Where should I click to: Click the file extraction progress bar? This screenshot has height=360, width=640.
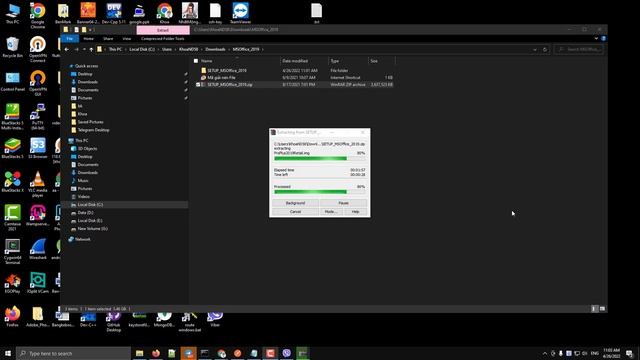(320, 158)
